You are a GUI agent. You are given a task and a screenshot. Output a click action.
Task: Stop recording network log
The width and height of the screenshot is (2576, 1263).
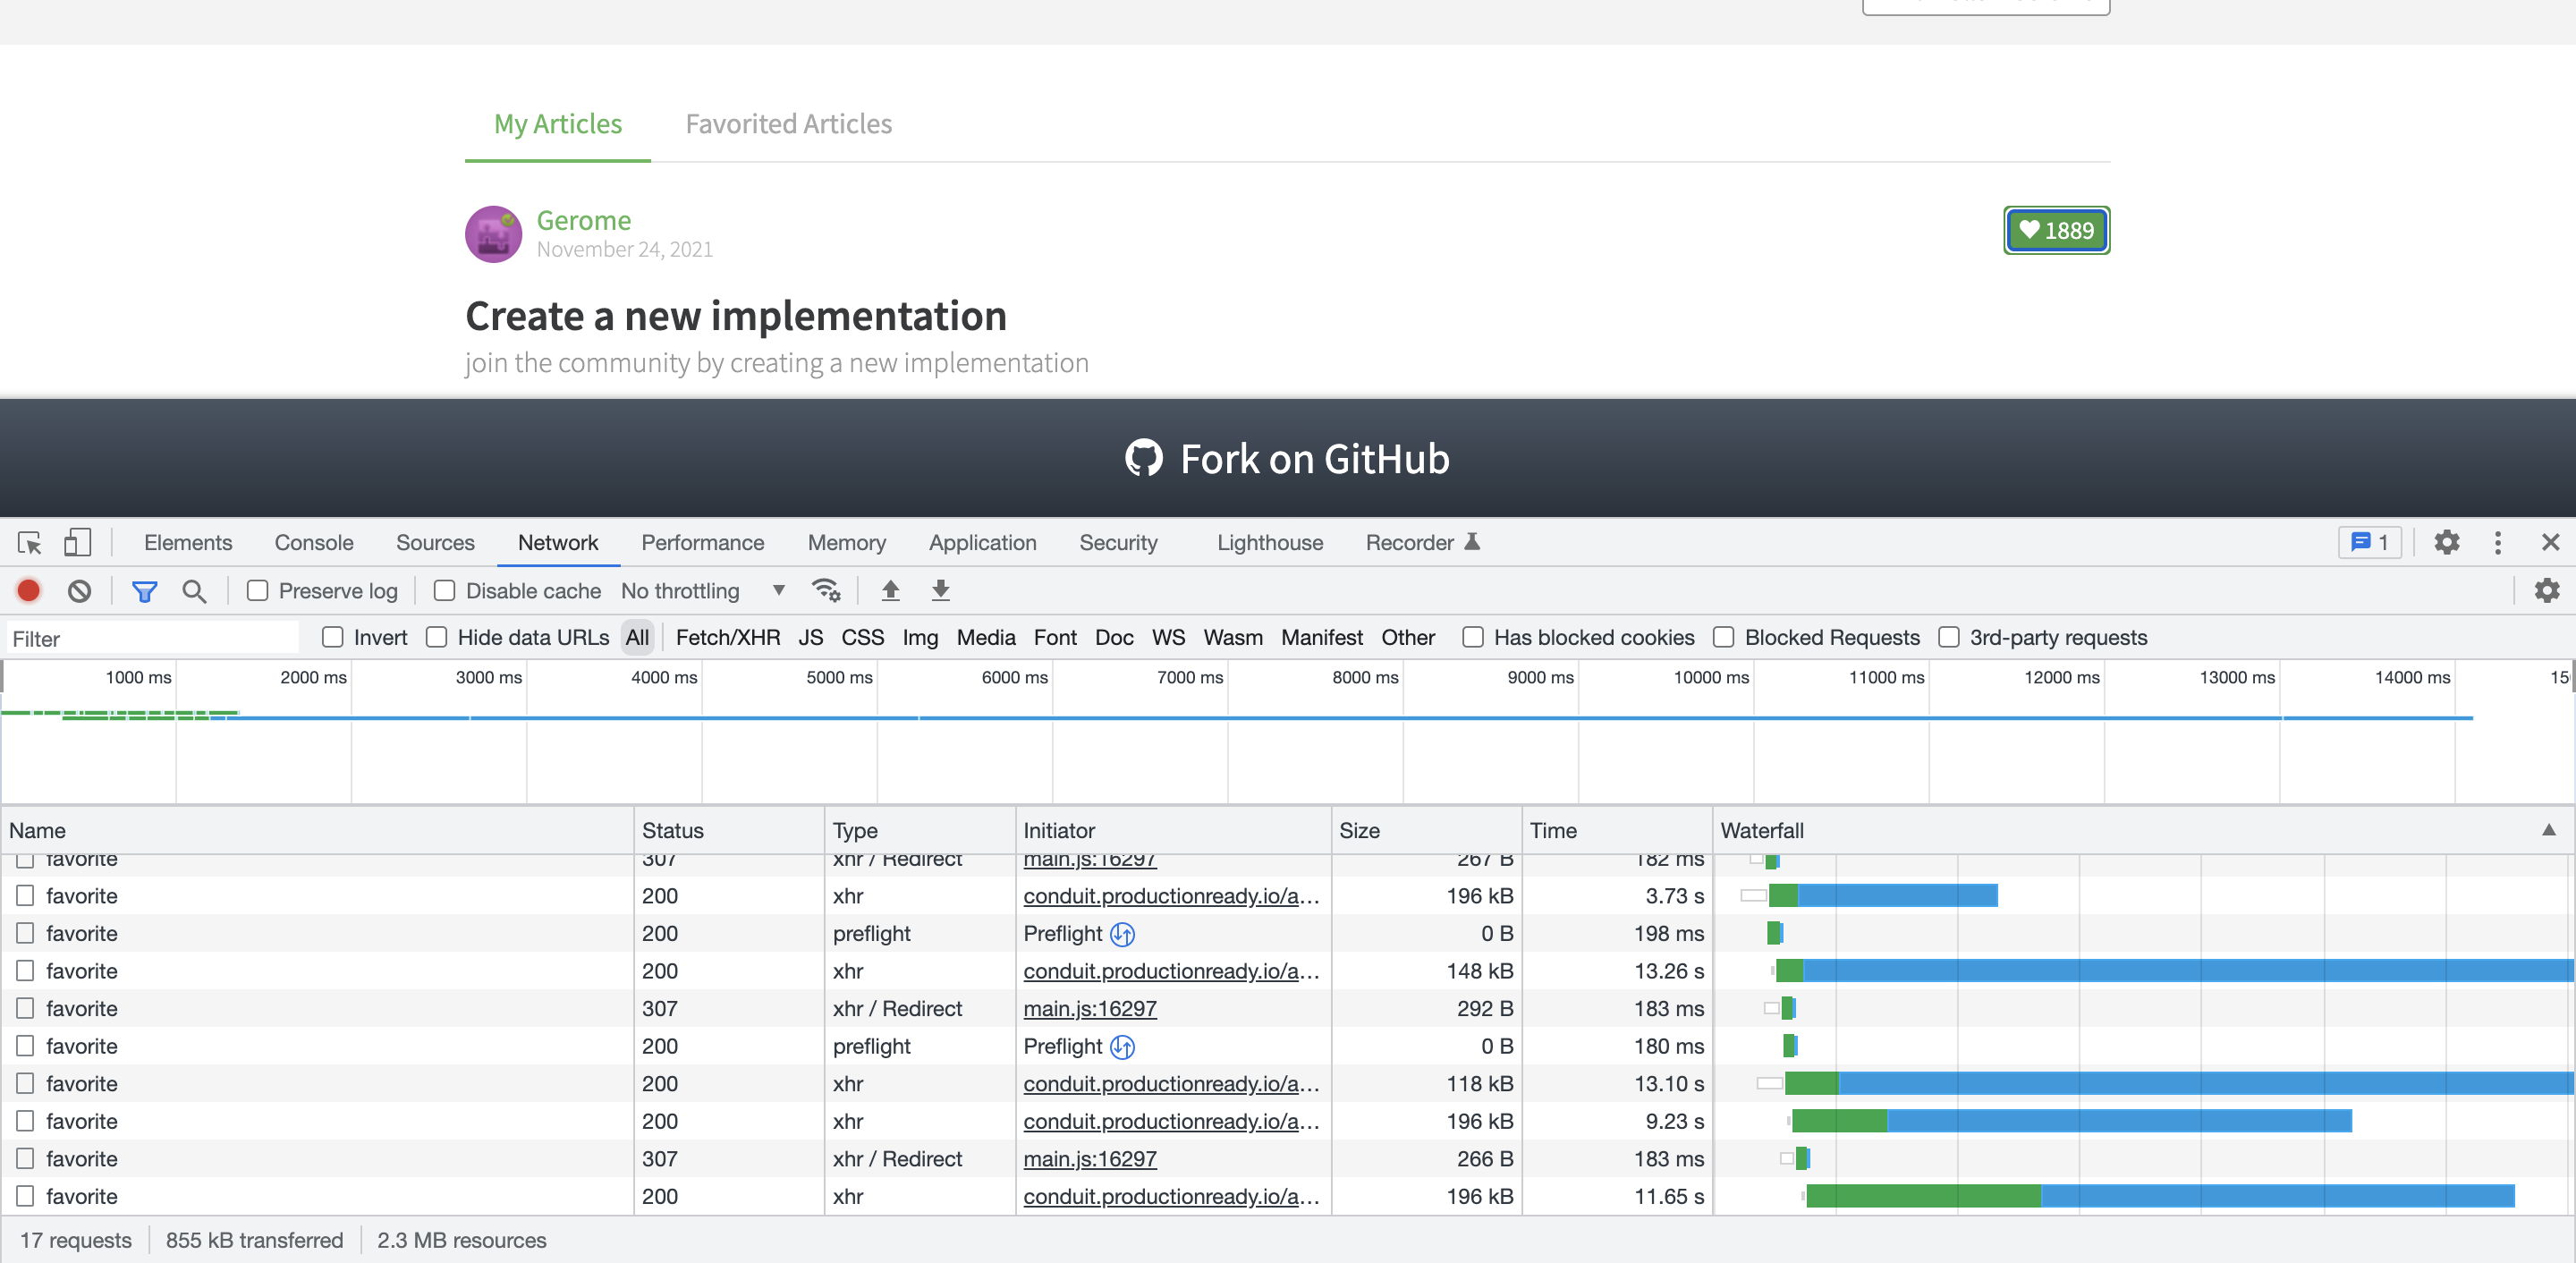tap(29, 591)
